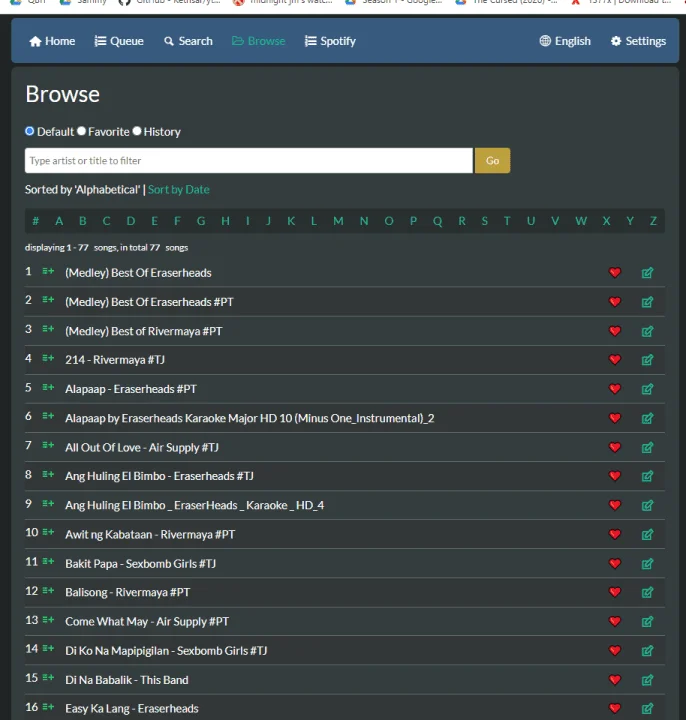Filter songs by letter S

484,221
